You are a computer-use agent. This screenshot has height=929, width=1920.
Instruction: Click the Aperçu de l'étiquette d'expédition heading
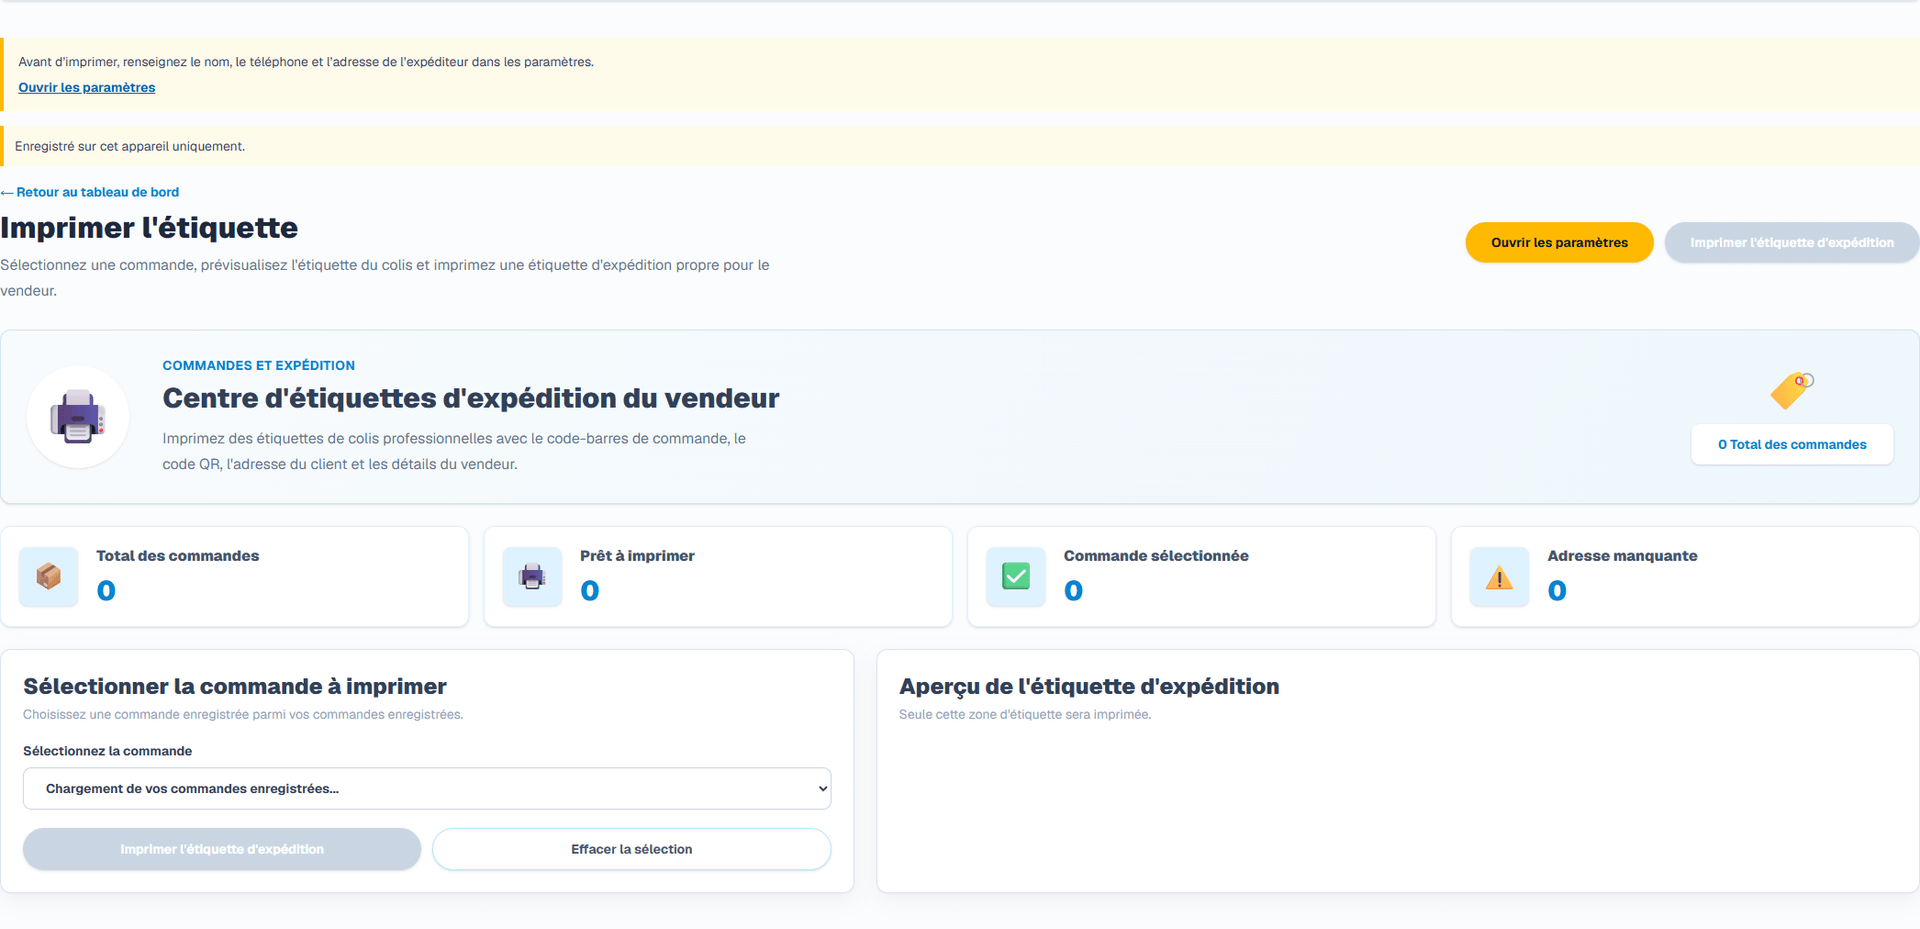1089,686
